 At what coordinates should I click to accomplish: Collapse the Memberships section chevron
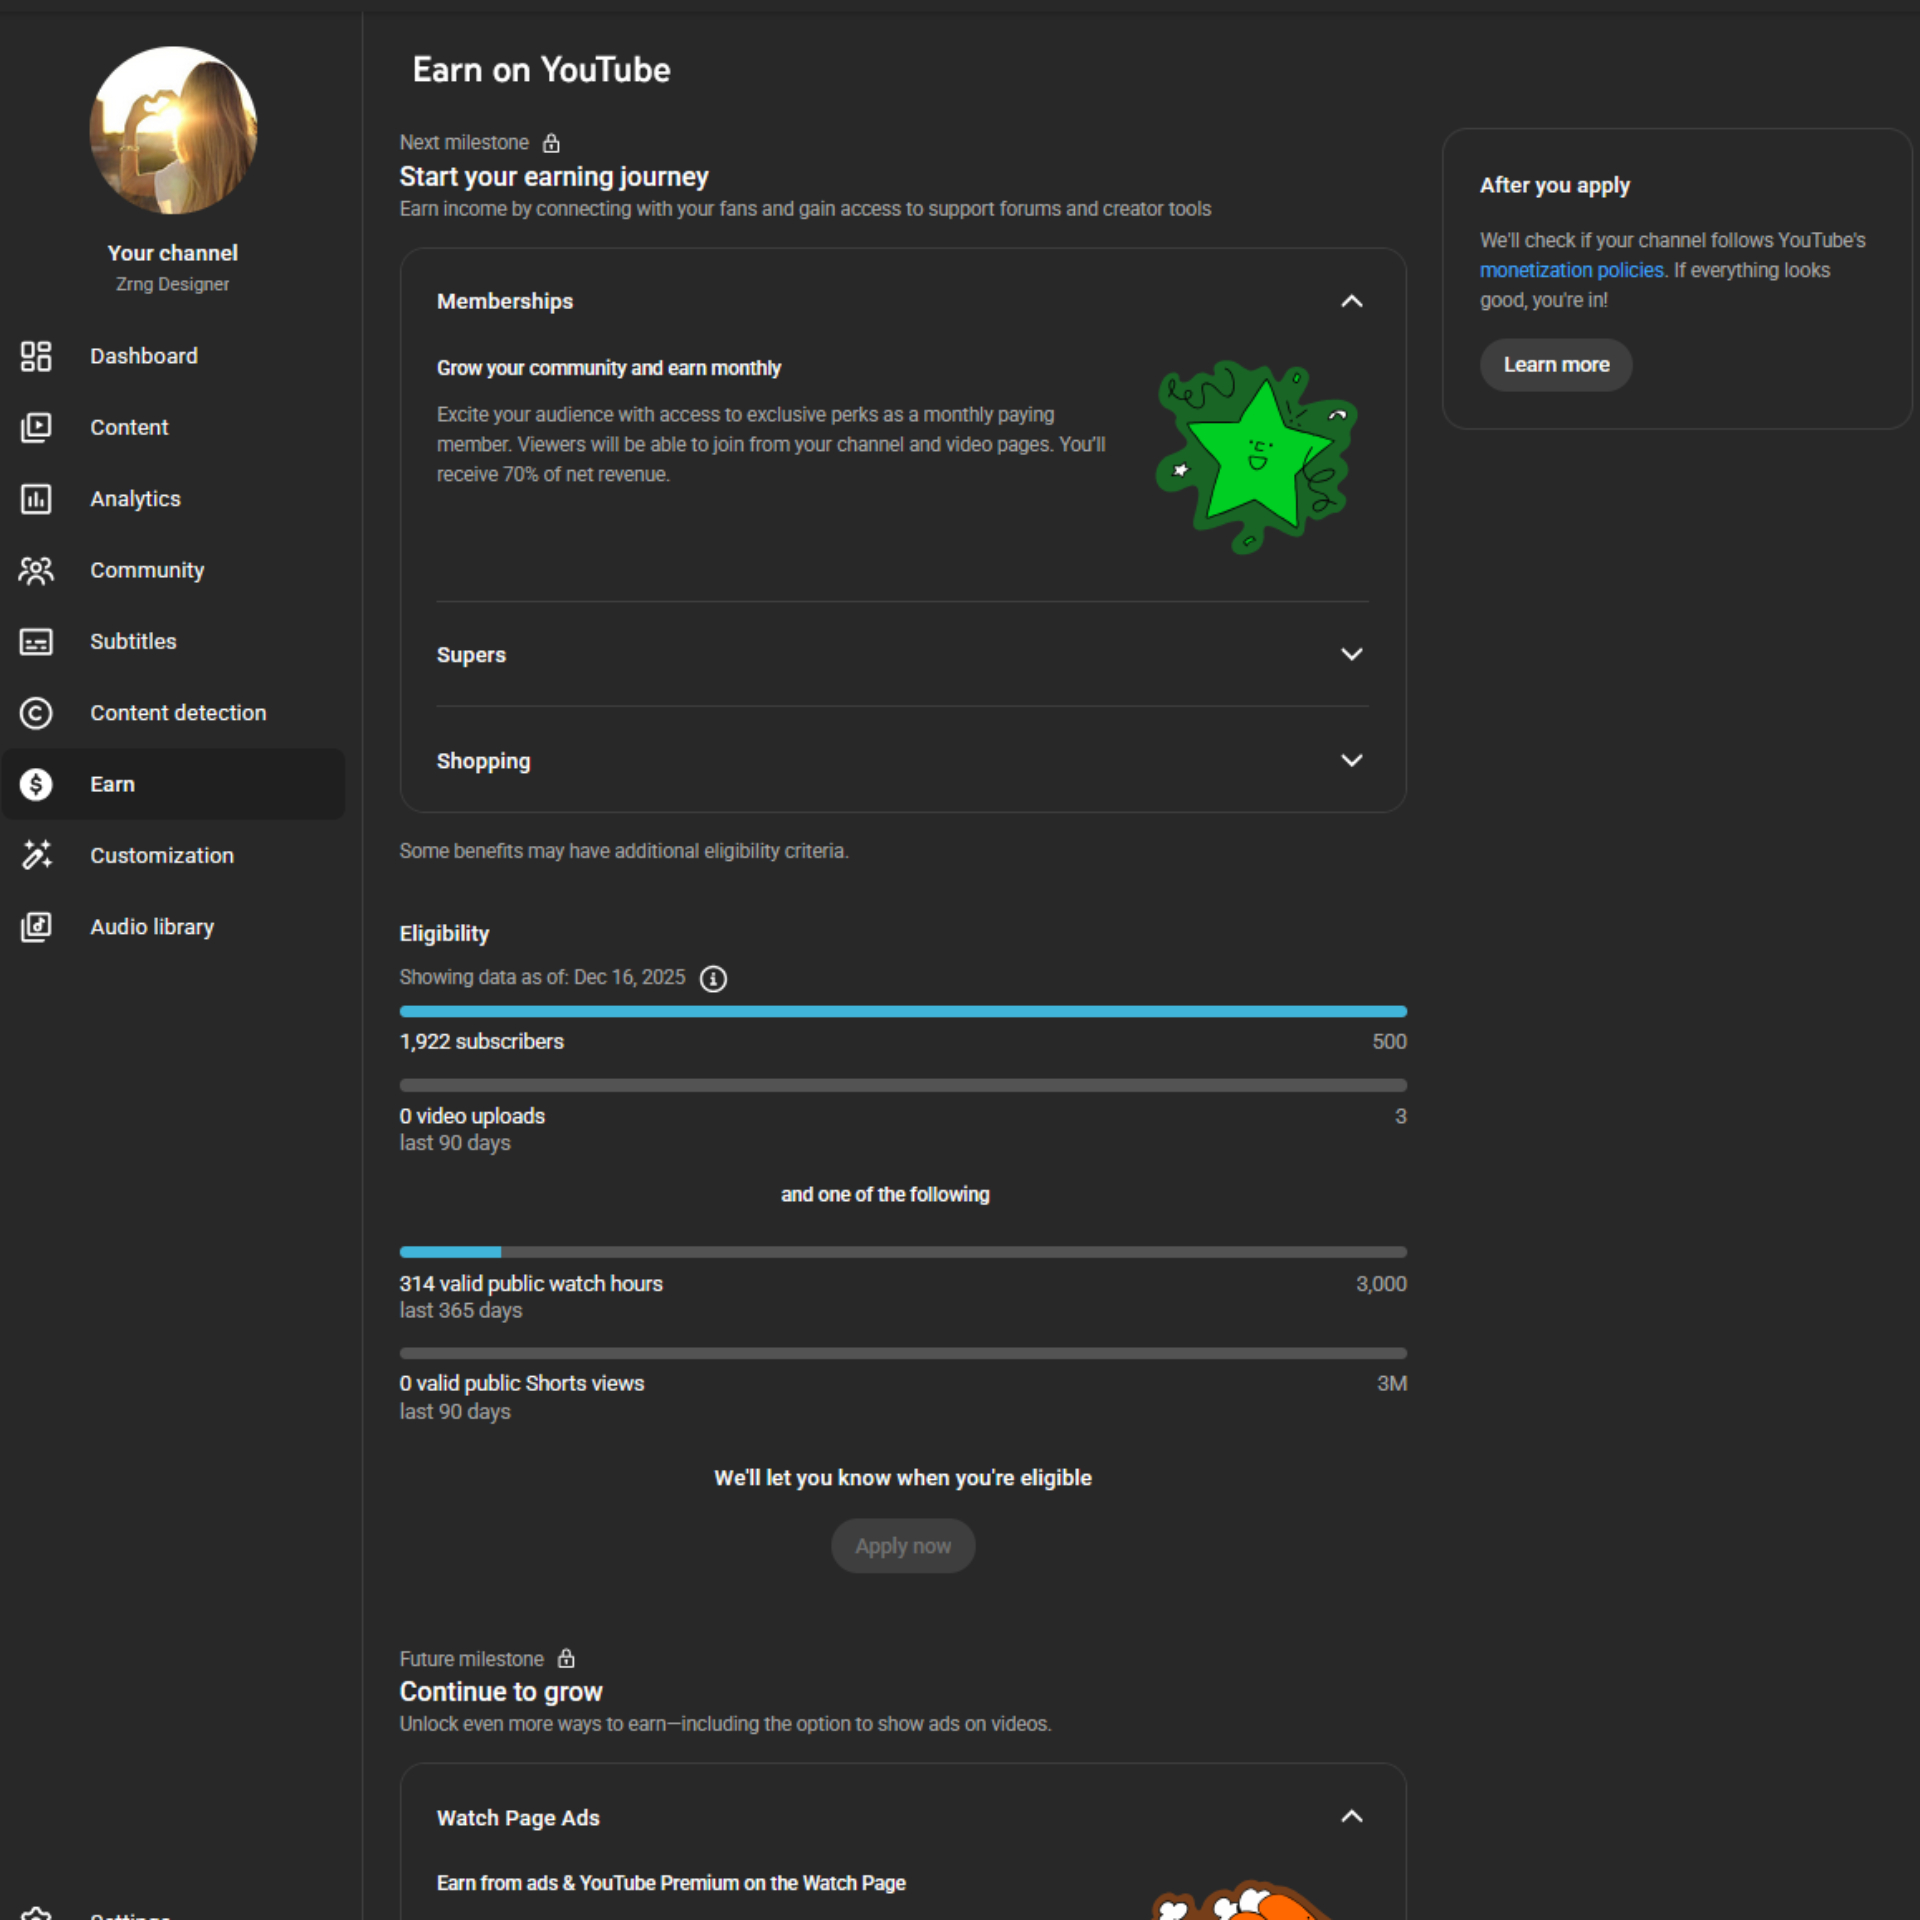[1351, 301]
